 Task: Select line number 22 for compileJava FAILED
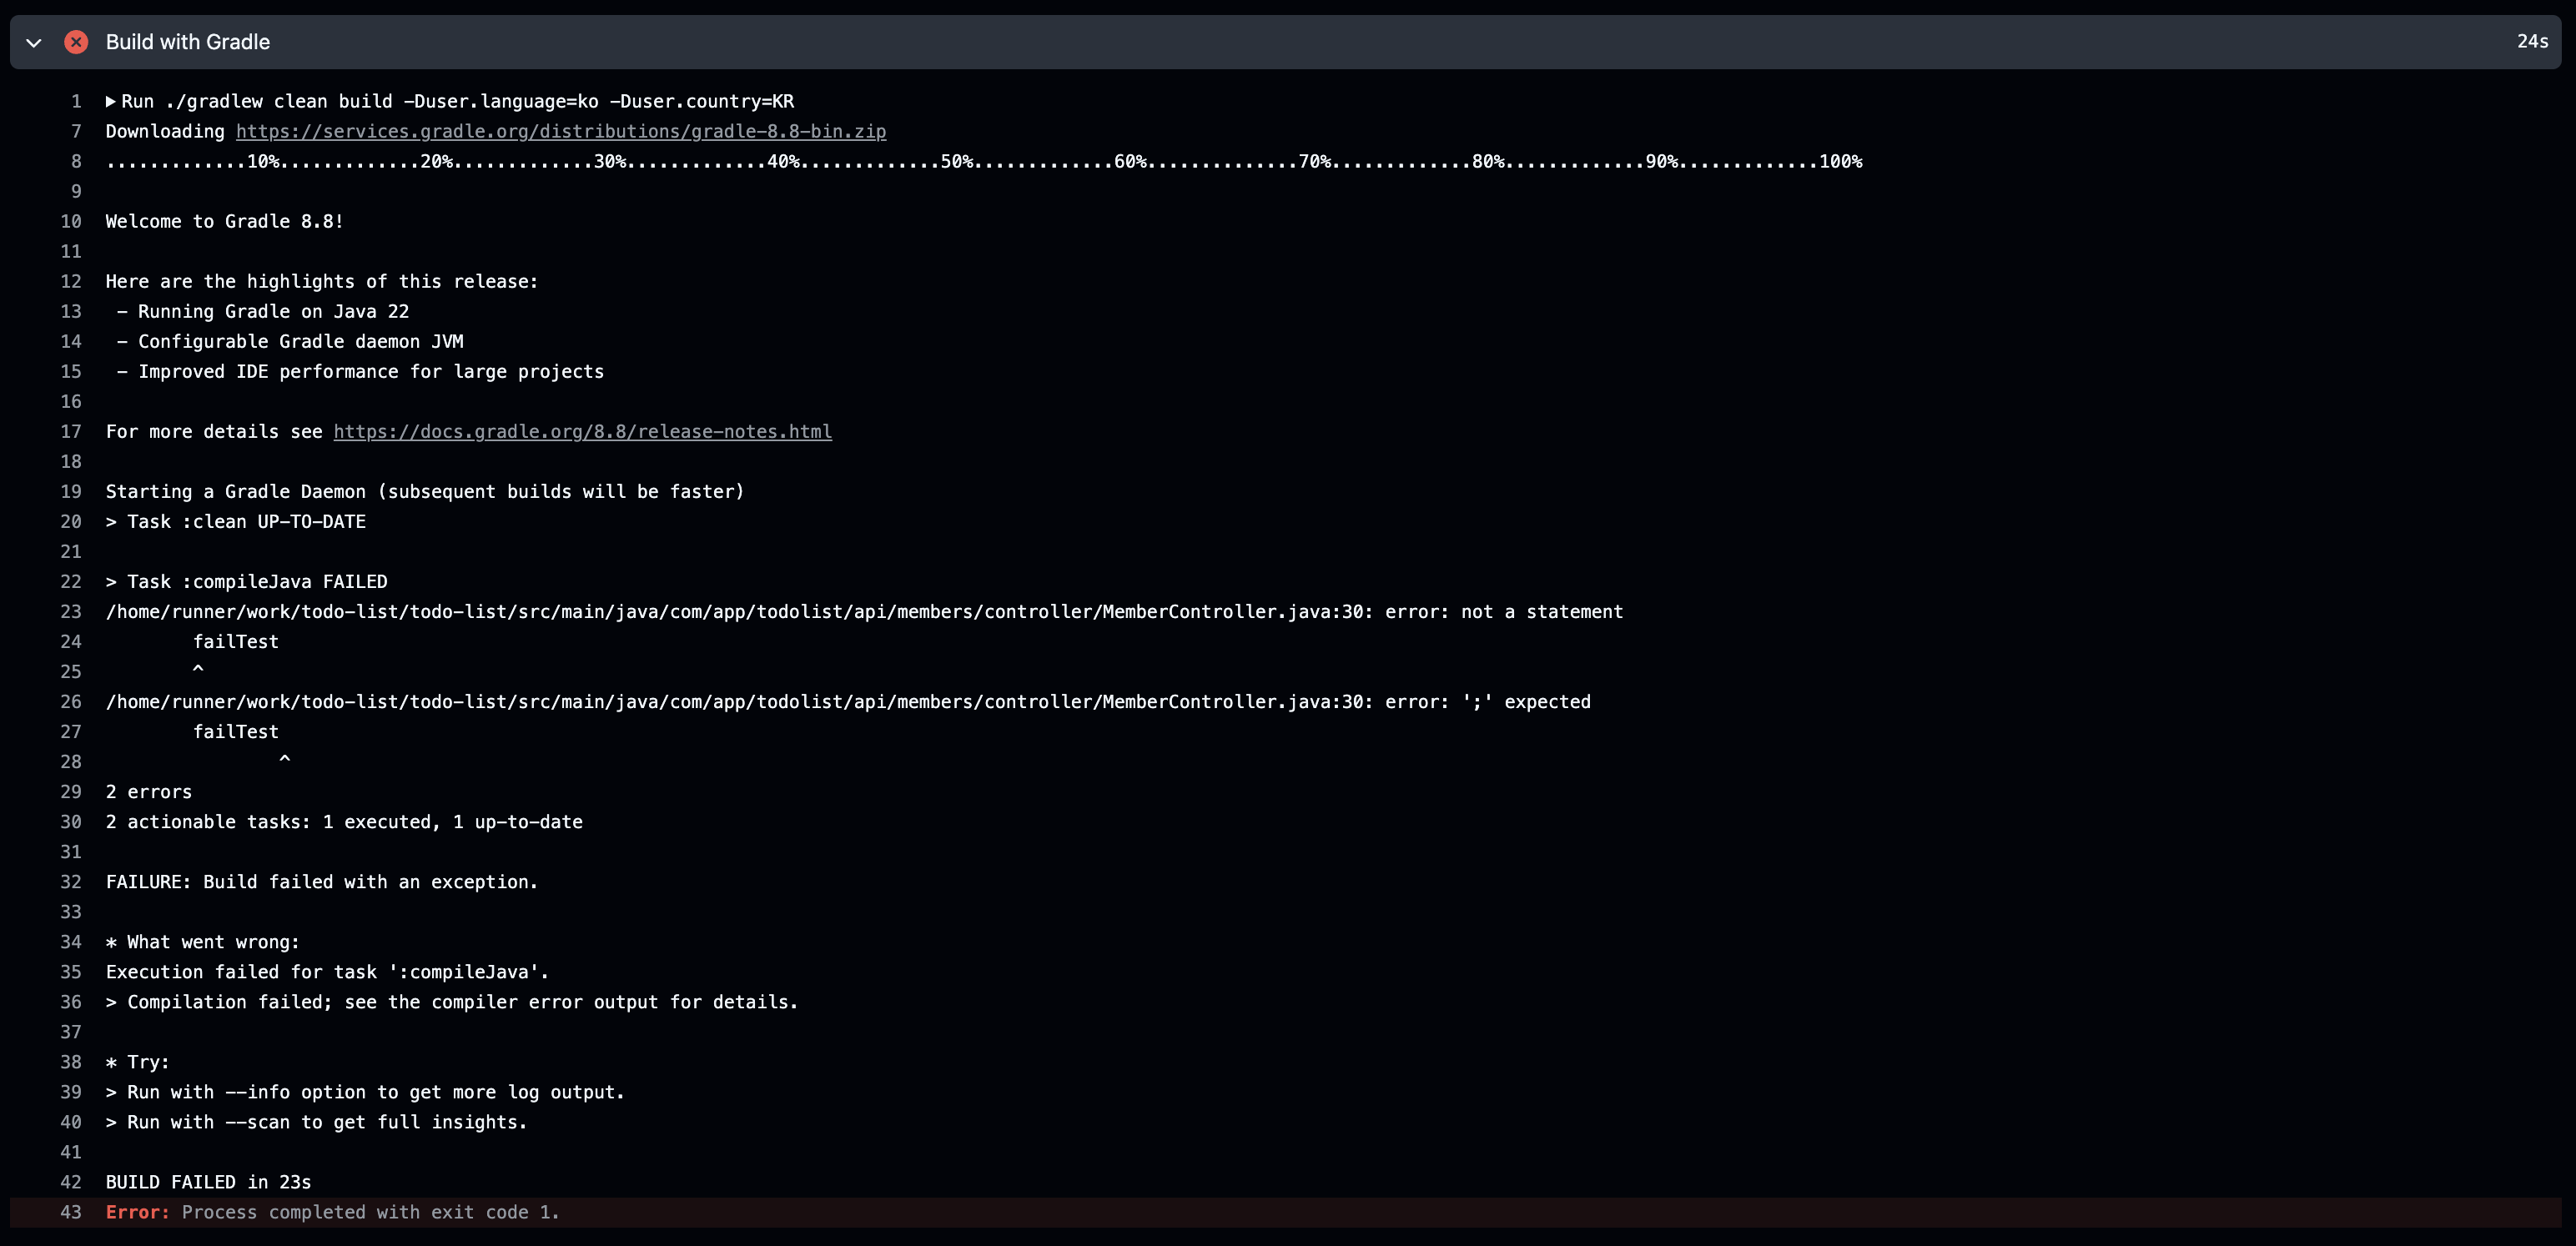pos(71,581)
